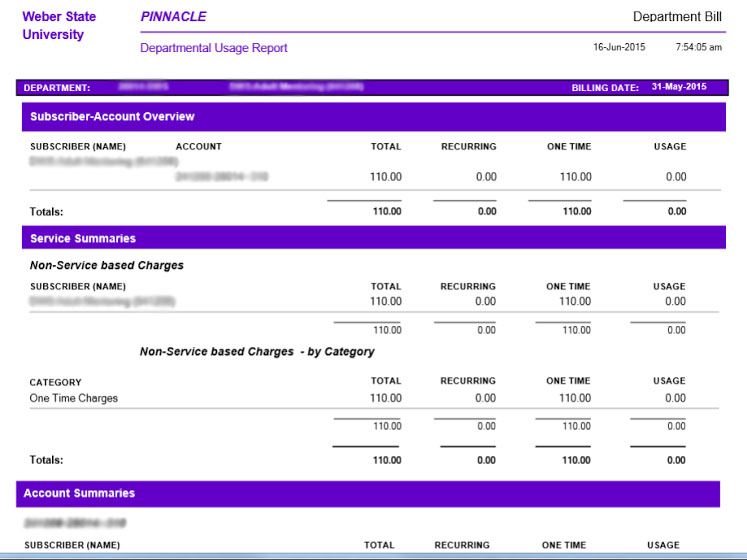Click the report date 16-Jun-2015

pos(619,47)
